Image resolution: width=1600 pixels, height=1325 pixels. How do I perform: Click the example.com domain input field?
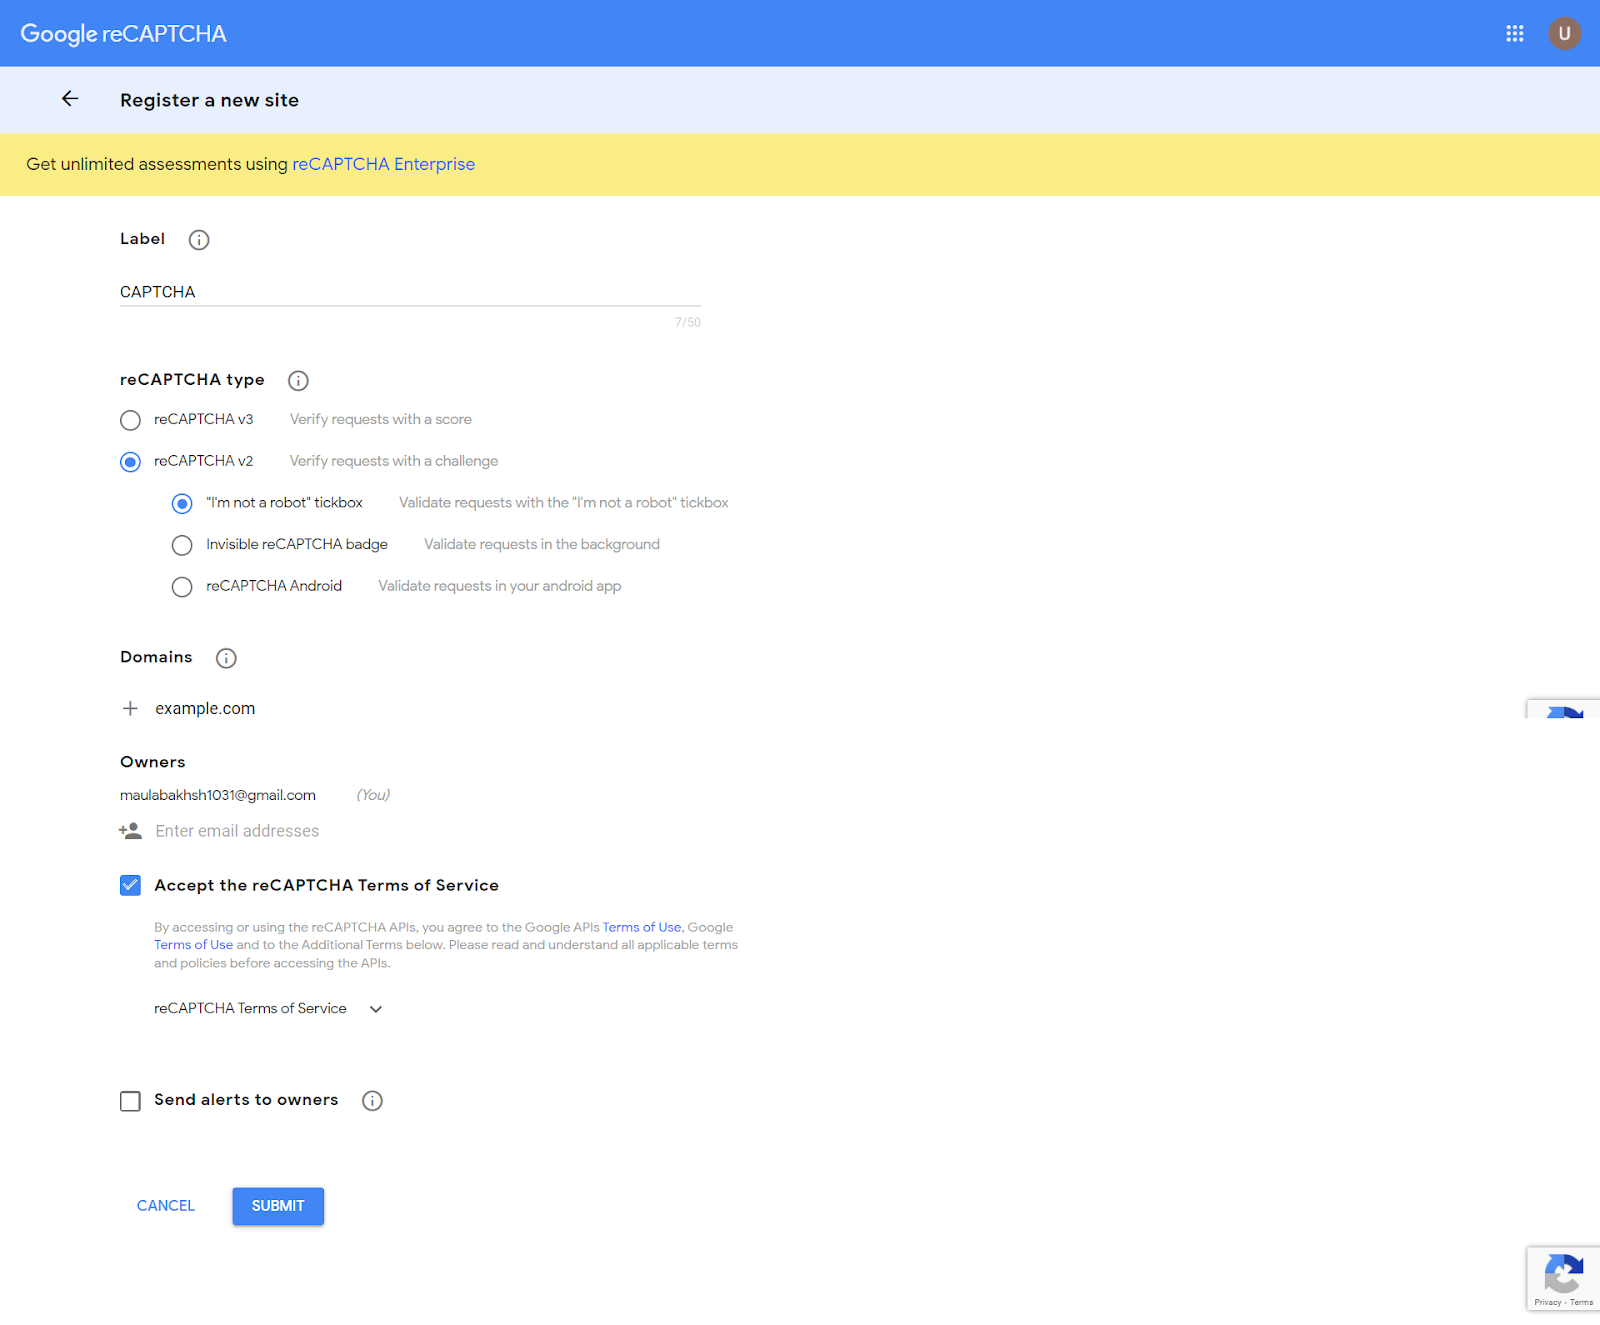point(205,708)
